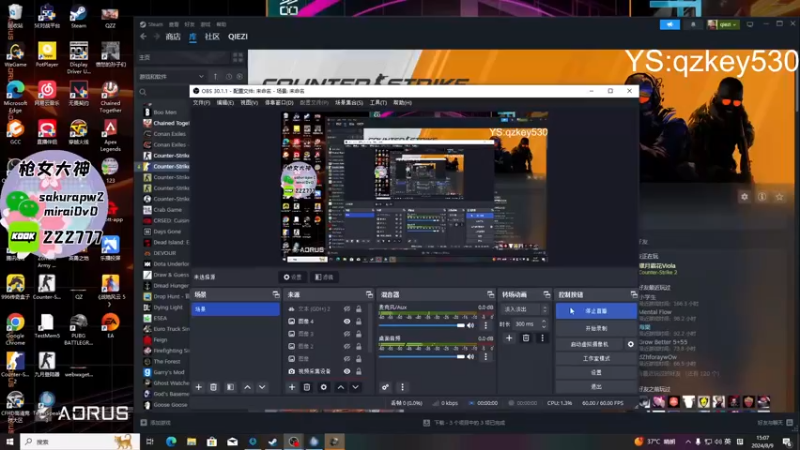Open OBS 工具(T) menu
Viewport: 800px width, 450px height.
pyautogui.click(x=378, y=103)
